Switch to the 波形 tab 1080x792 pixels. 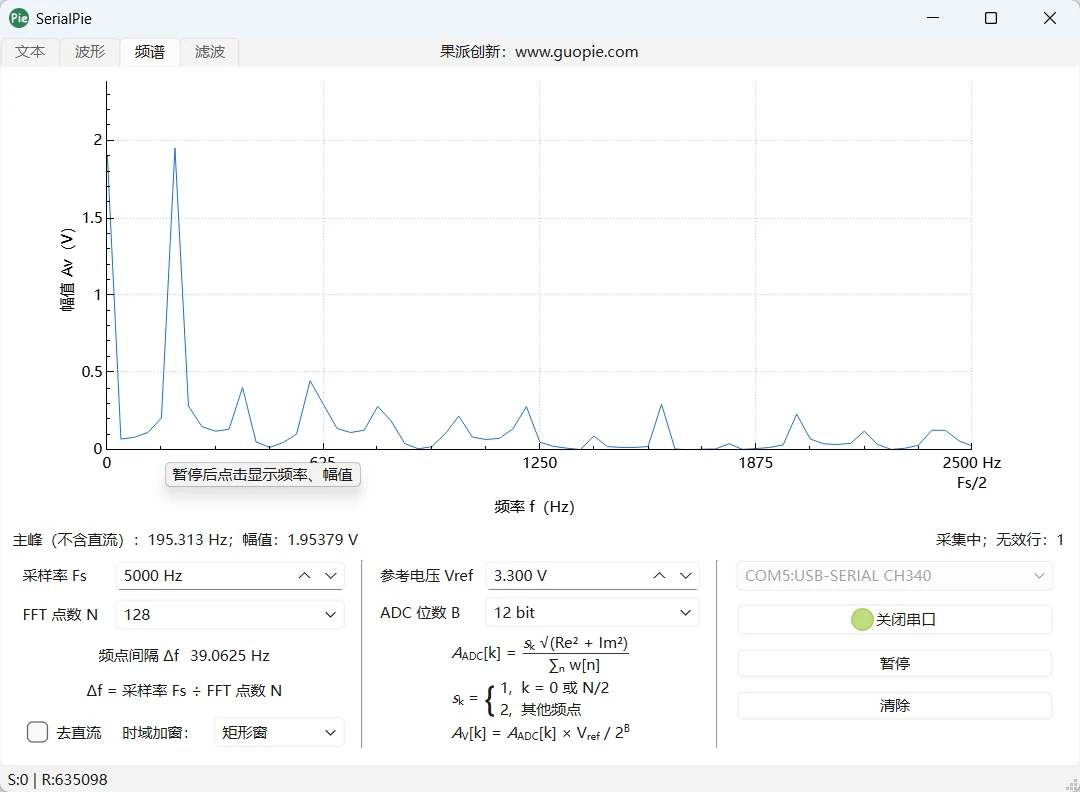pos(90,52)
